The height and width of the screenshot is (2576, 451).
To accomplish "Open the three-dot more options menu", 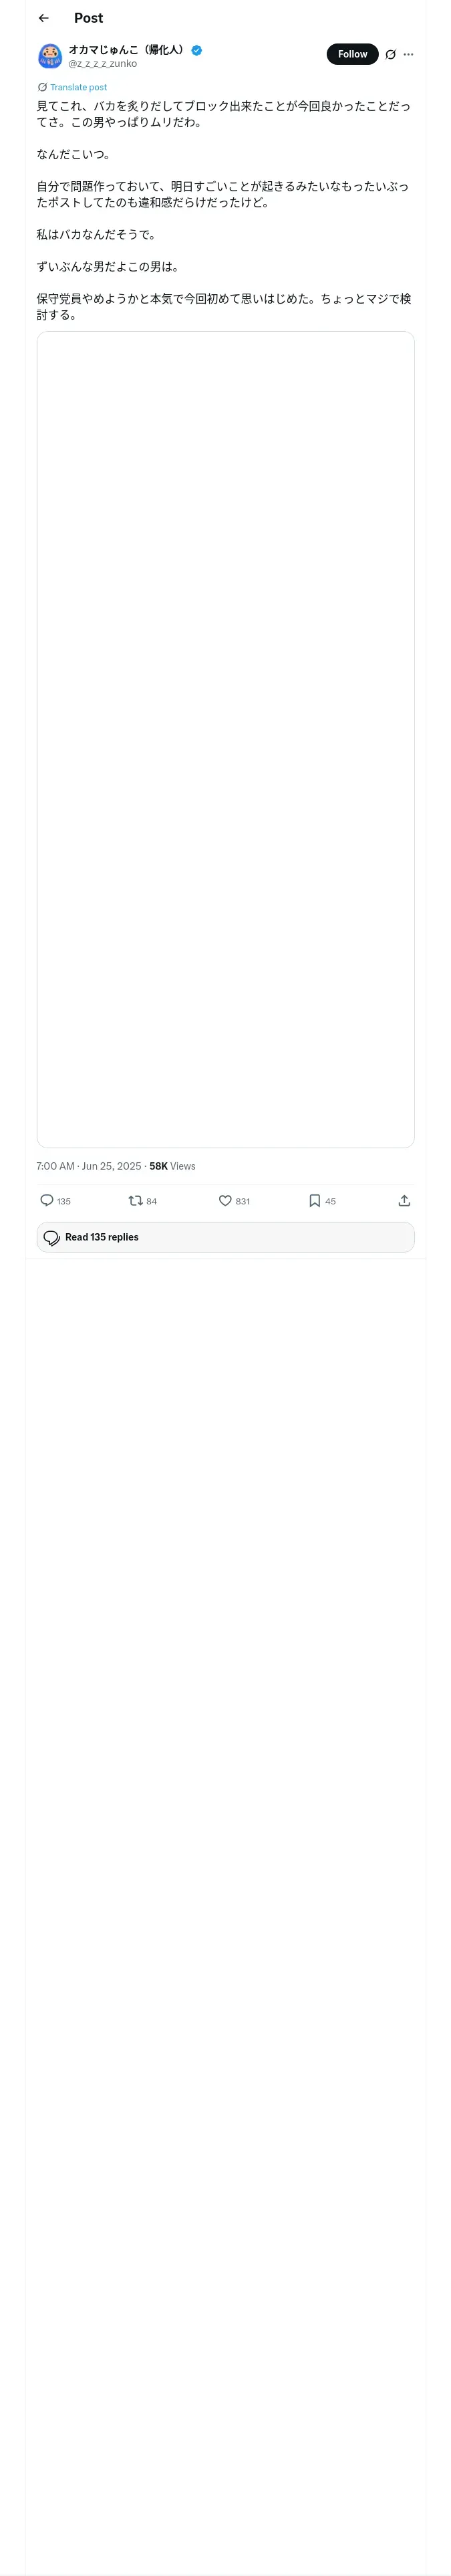I will pyautogui.click(x=408, y=55).
